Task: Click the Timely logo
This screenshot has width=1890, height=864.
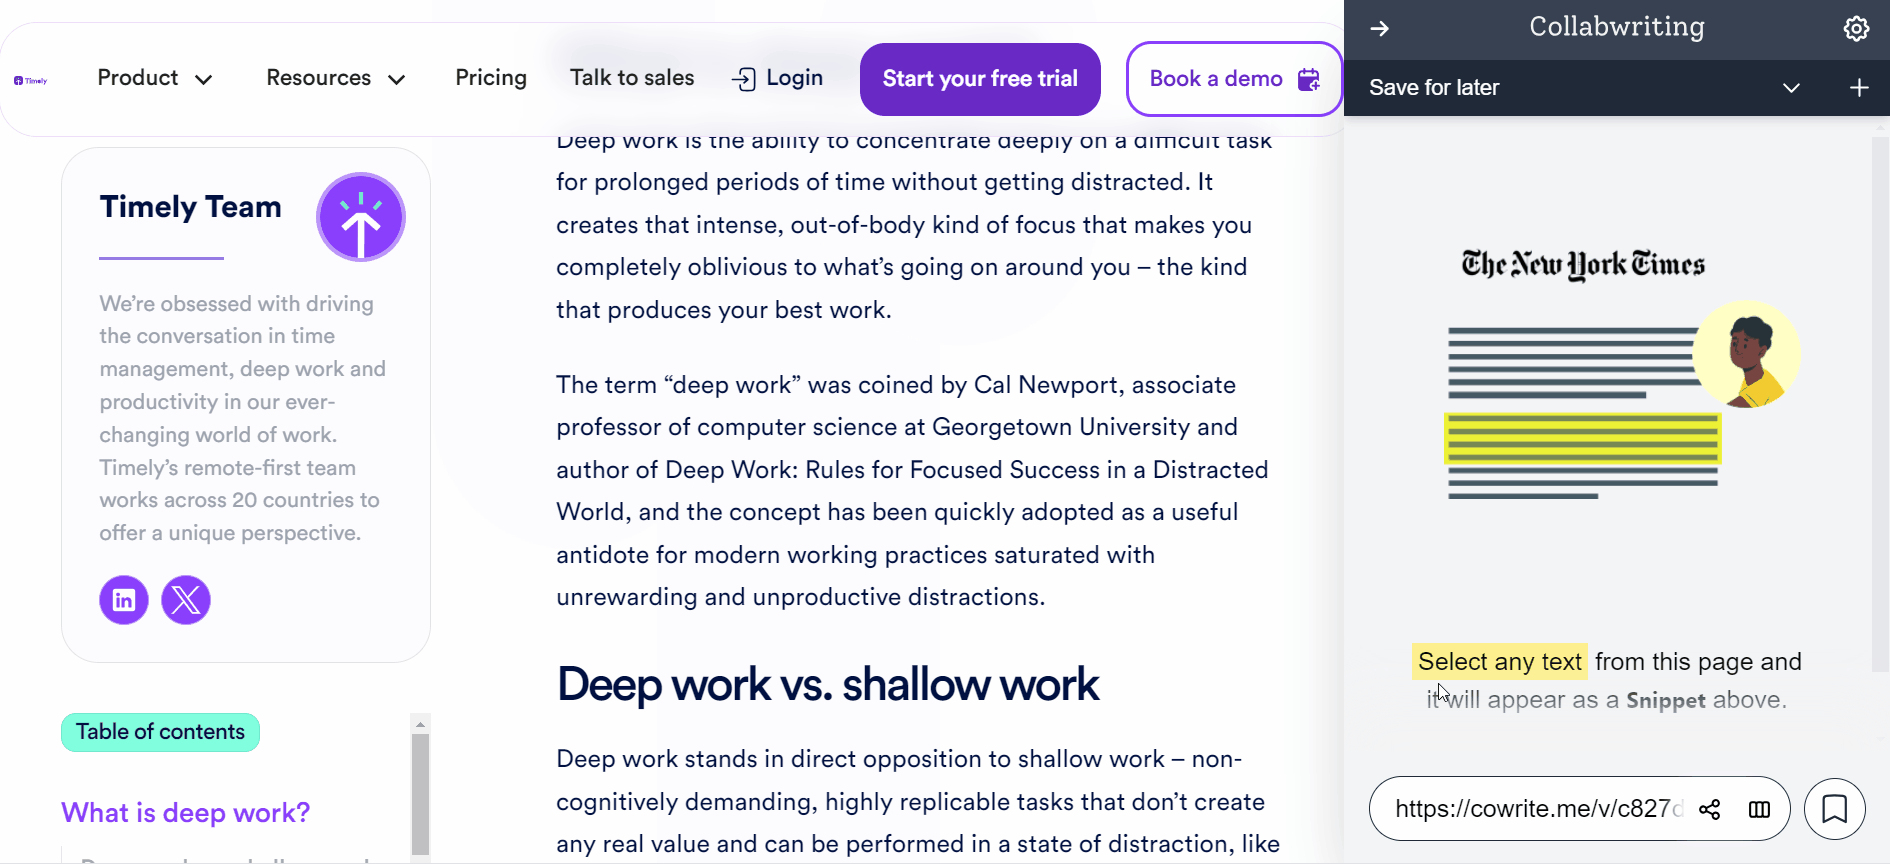Action: [x=30, y=79]
